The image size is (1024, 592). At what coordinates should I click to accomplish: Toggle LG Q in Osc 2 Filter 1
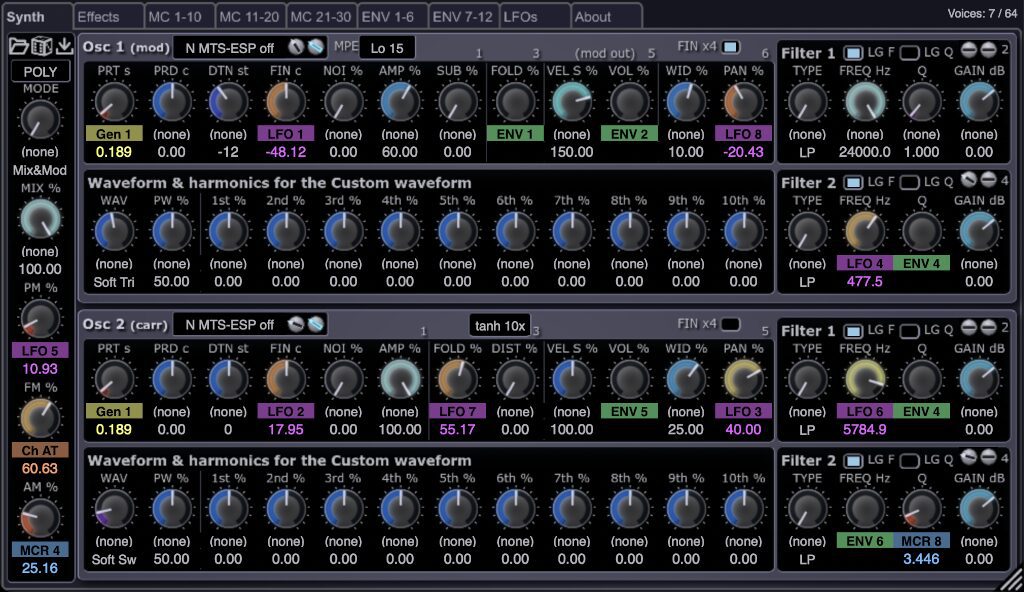[910, 331]
